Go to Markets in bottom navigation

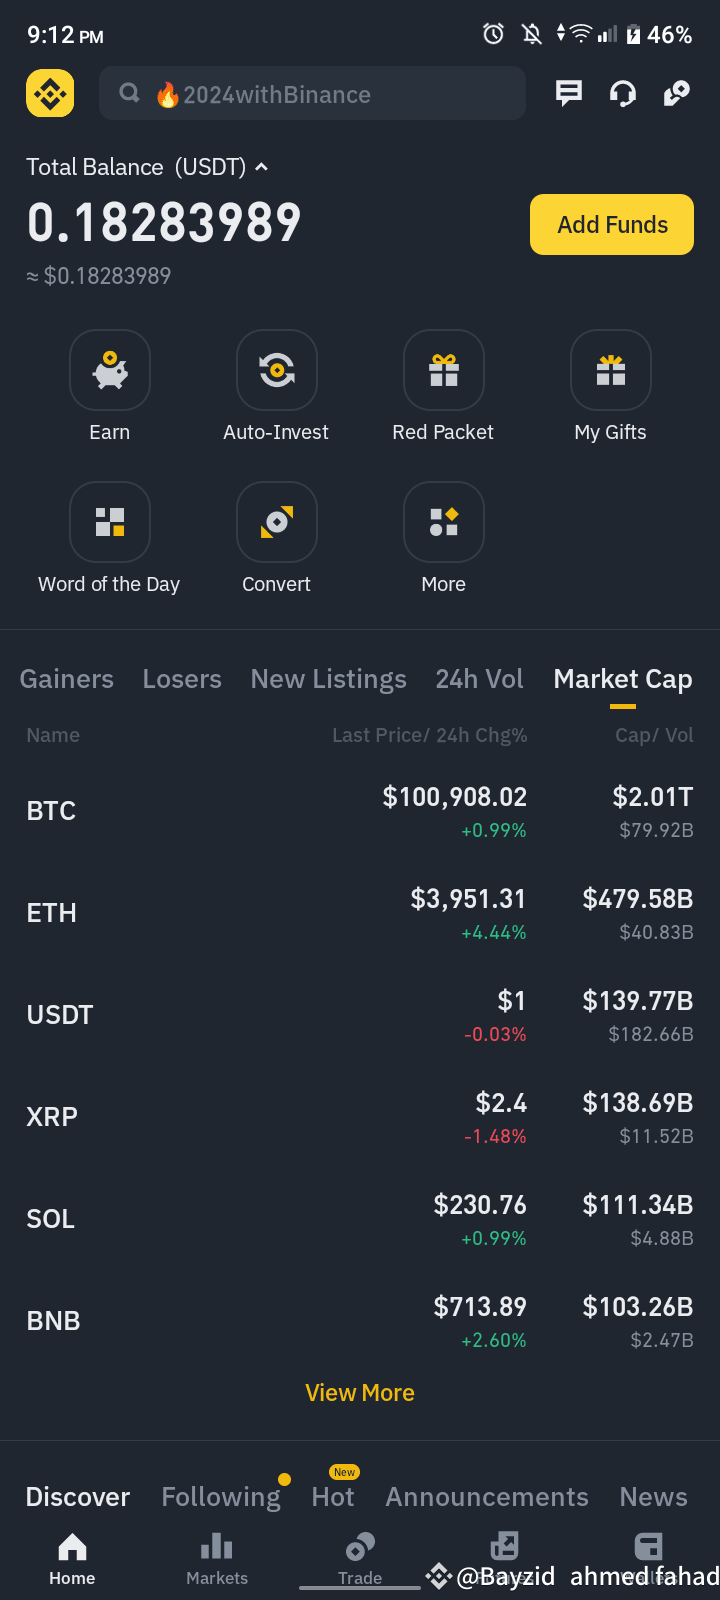(x=217, y=1560)
